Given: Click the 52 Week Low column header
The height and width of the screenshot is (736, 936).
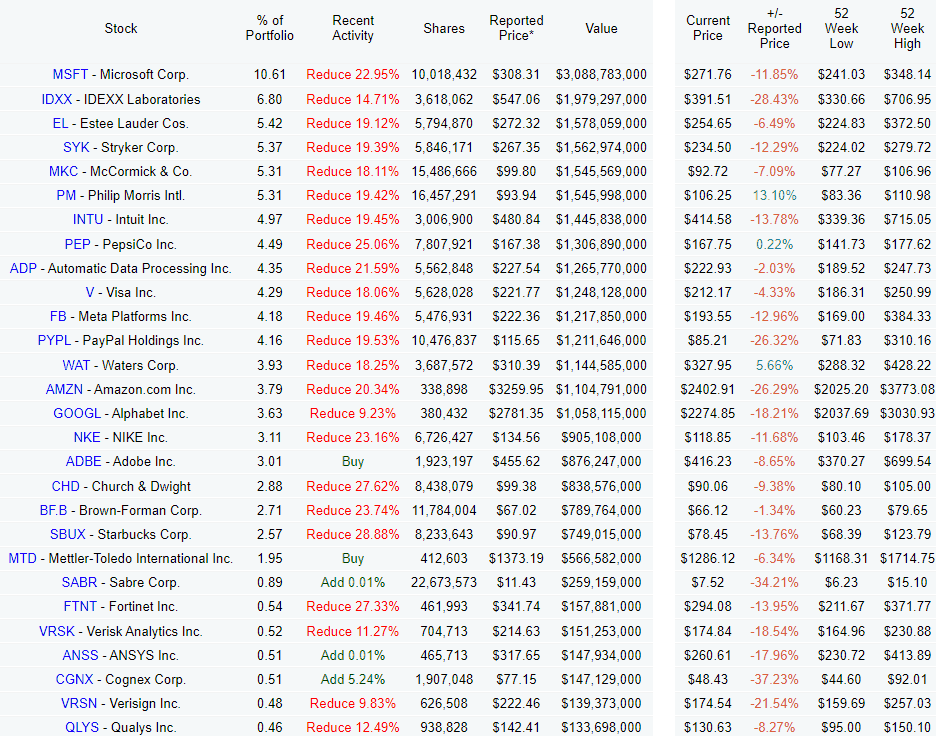Looking at the screenshot, I should pos(841,28).
